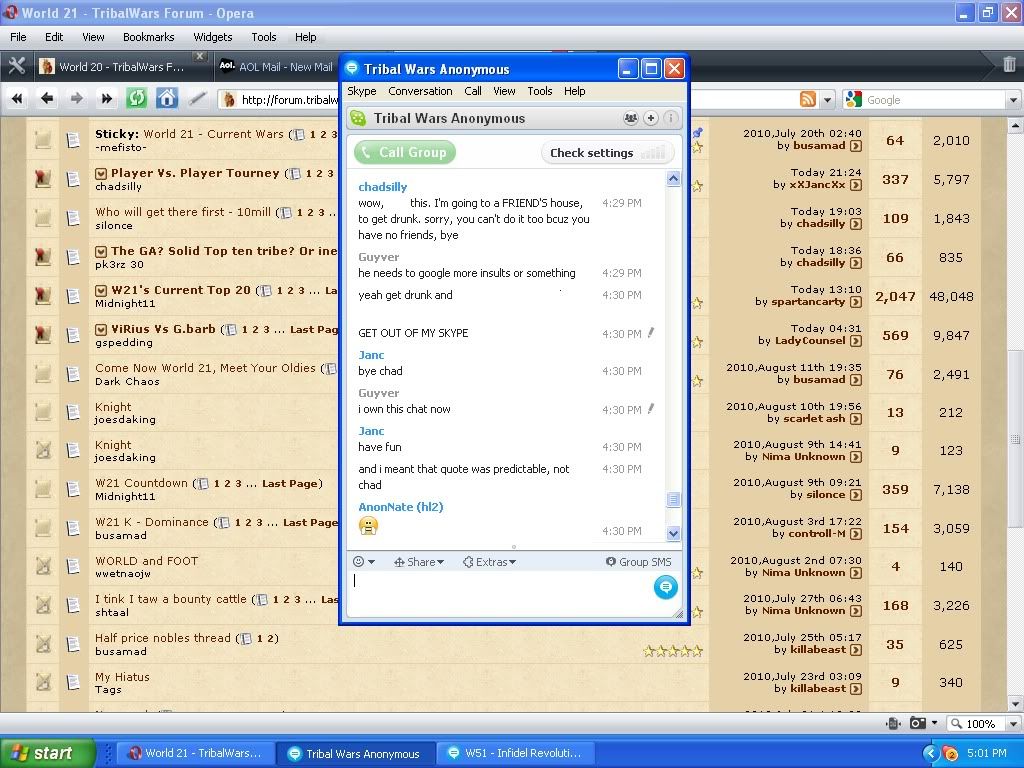Switch to W51 Infidel Revolution taskbar item
This screenshot has height=768, width=1024.
pyautogui.click(x=516, y=753)
